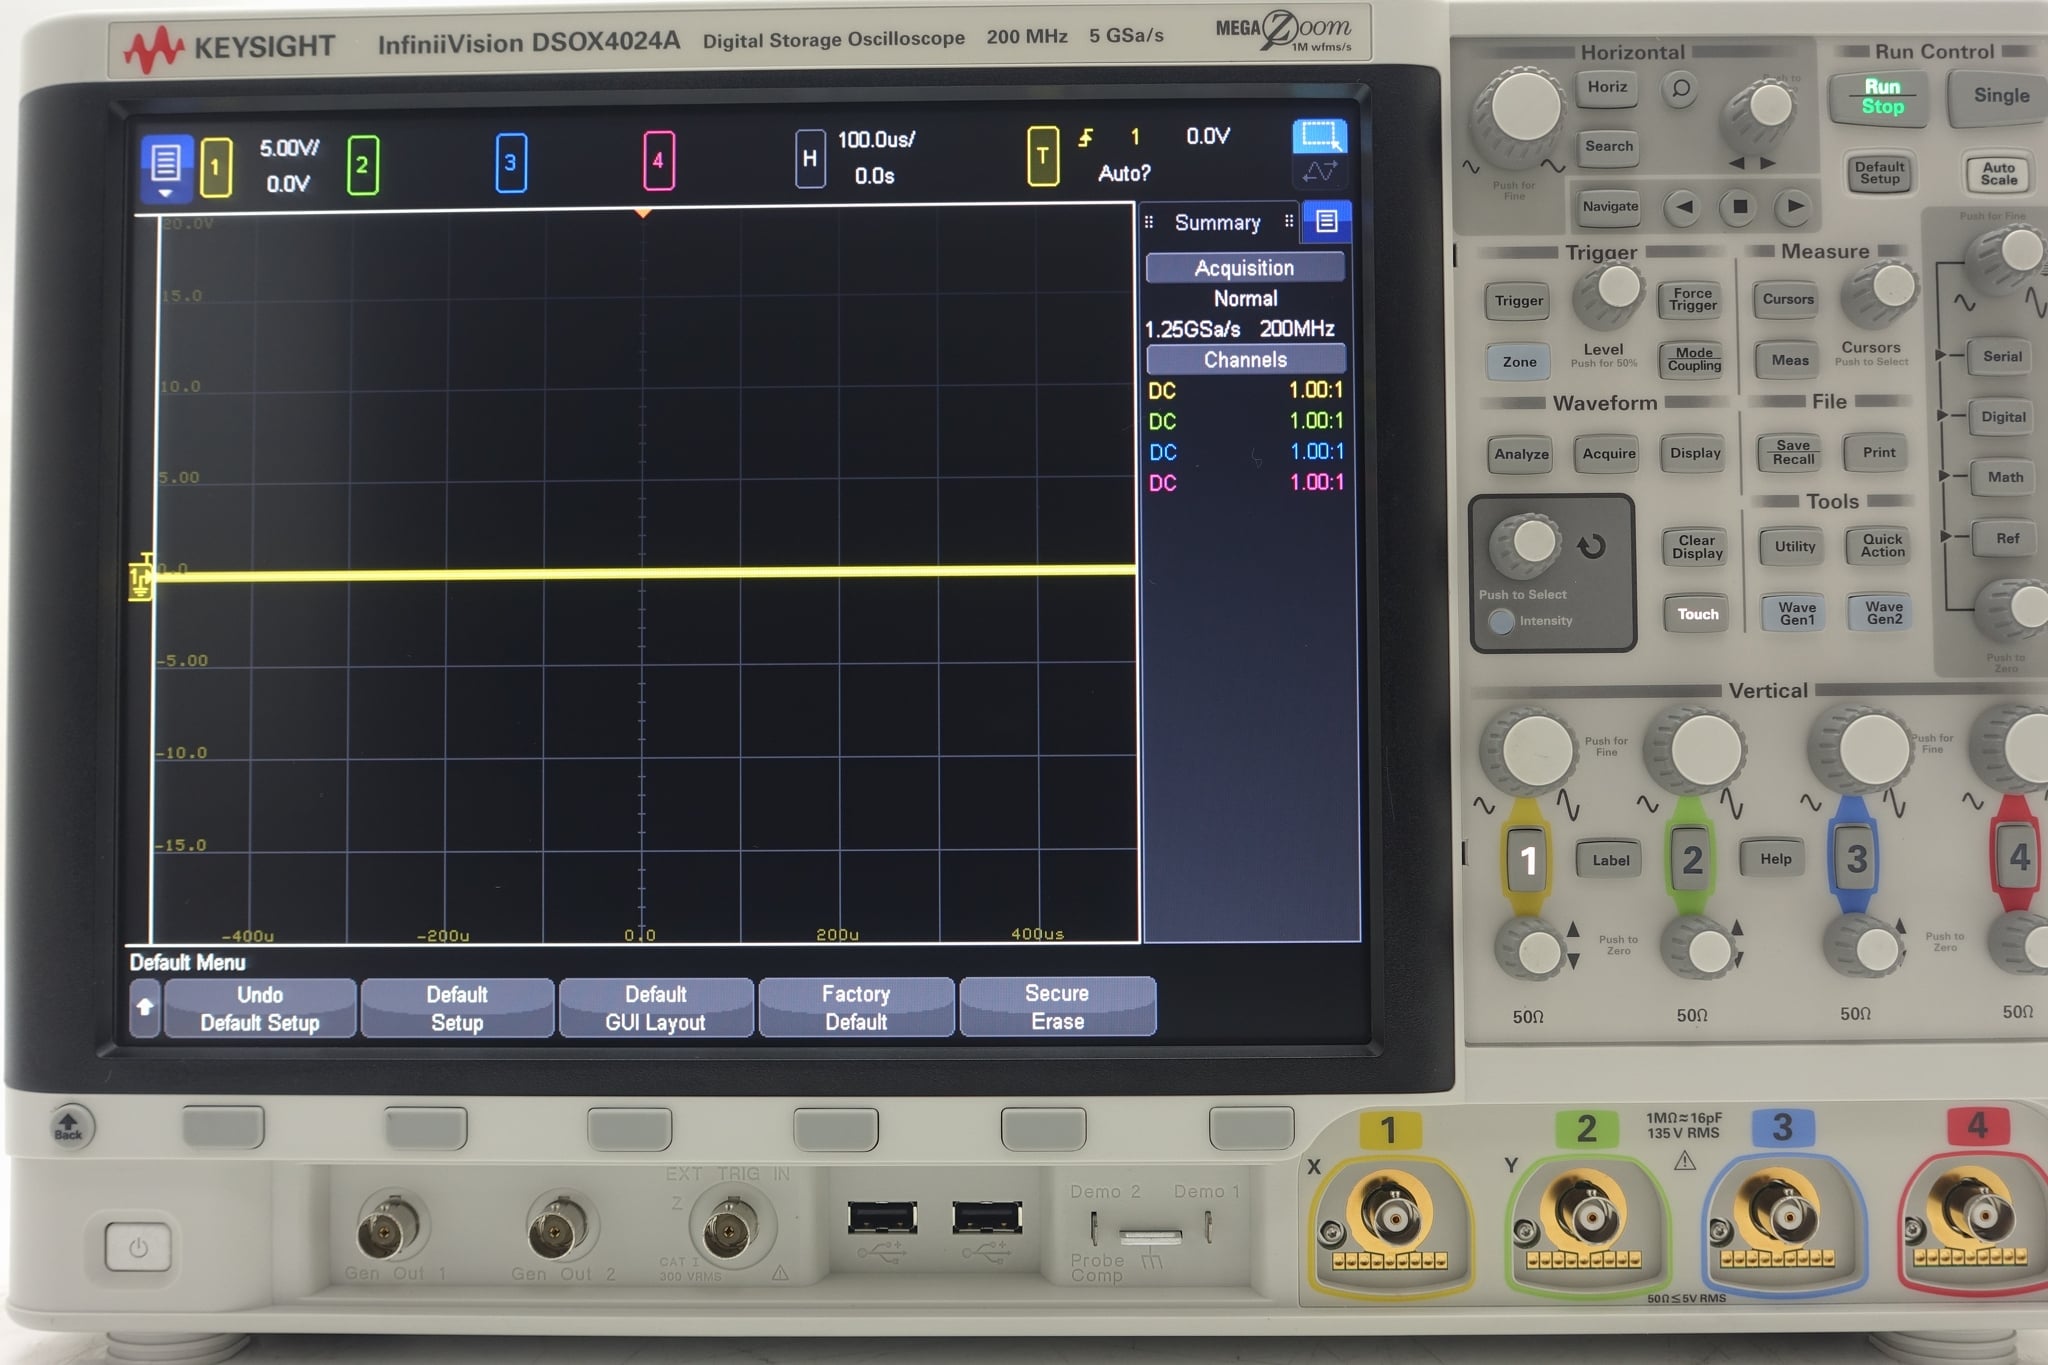Push the Display key
Screen dimensions: 2048x1365
pos(1695,453)
